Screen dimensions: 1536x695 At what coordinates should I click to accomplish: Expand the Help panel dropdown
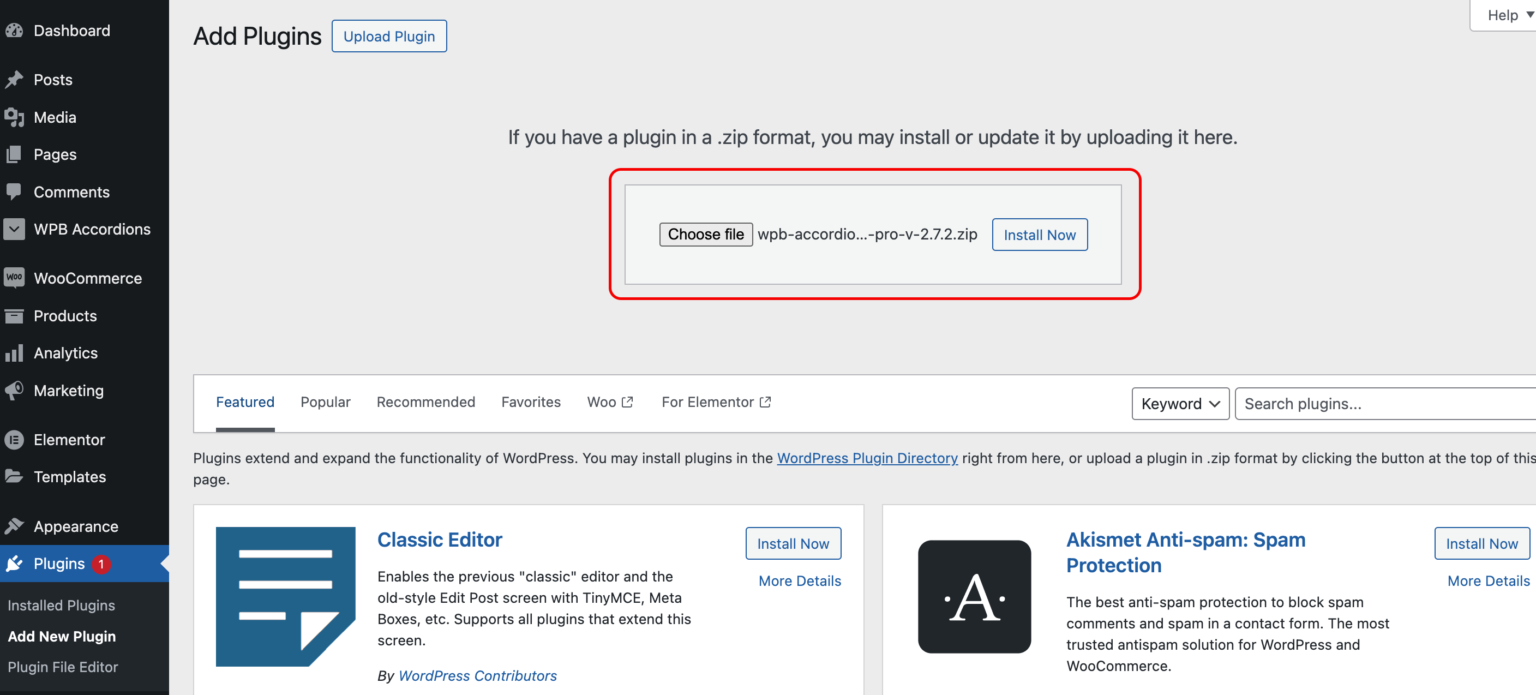pyautogui.click(x=1504, y=15)
